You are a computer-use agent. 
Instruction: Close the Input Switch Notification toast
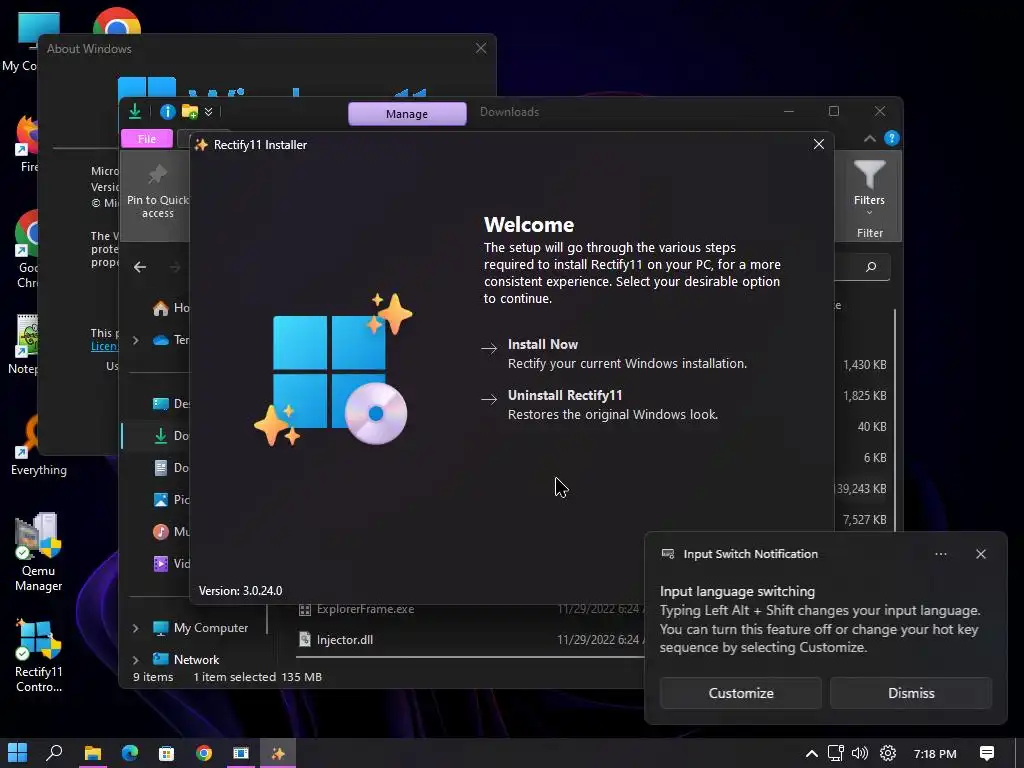click(x=980, y=554)
